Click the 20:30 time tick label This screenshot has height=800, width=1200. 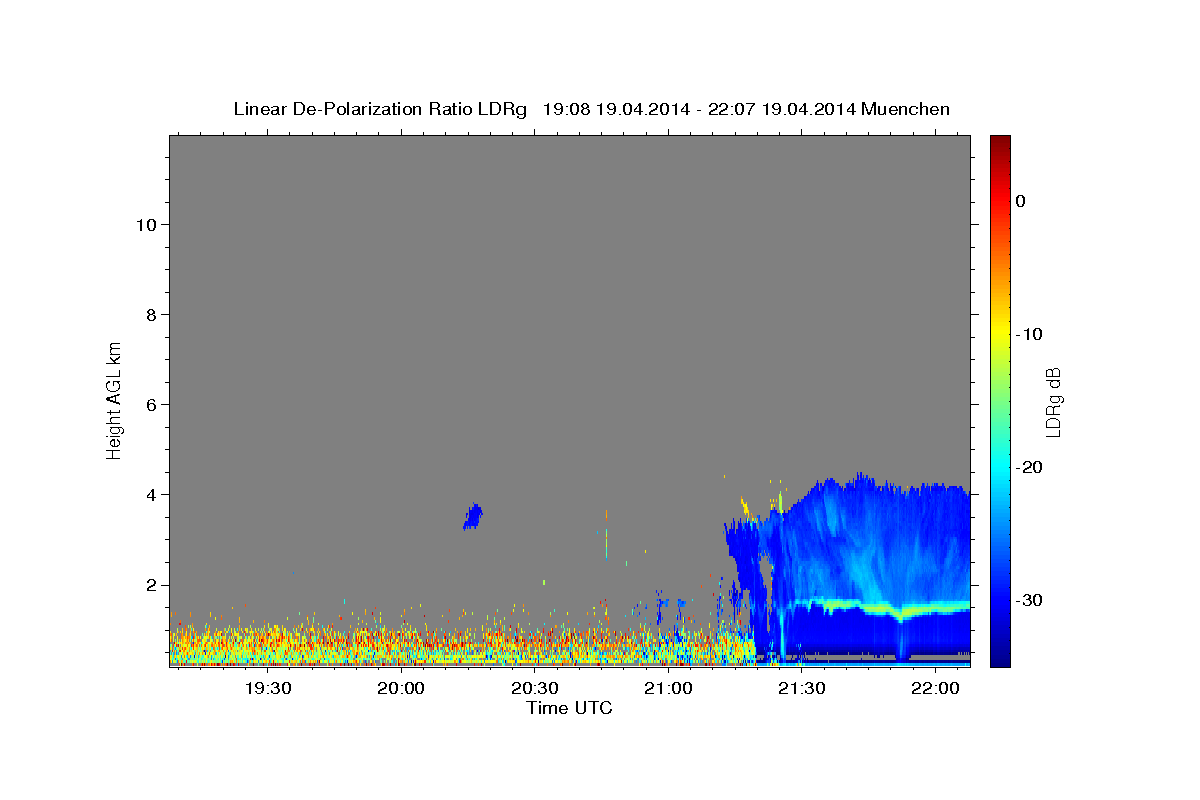click(x=535, y=689)
